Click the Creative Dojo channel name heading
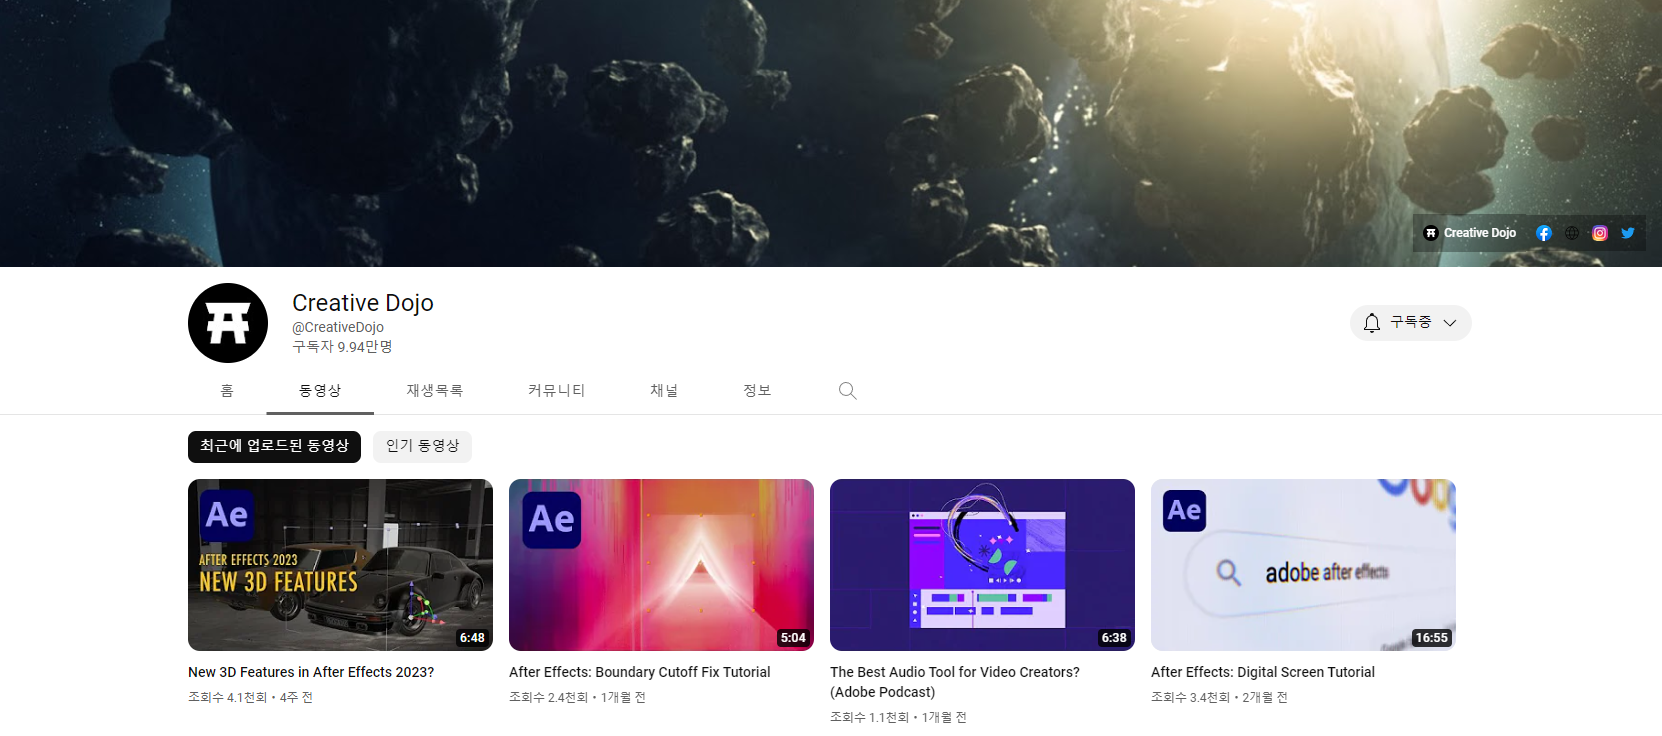The image size is (1662, 736). (x=363, y=303)
